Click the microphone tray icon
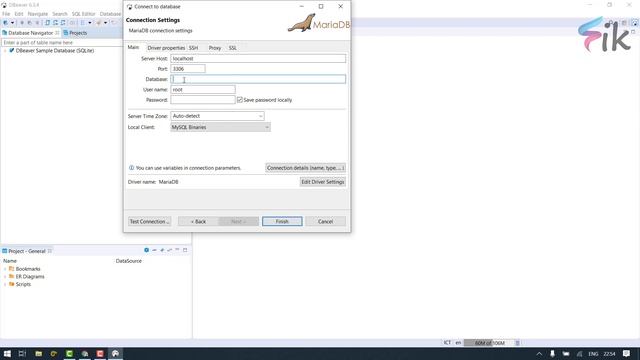Image resolution: width=640 pixels, height=360 pixels. [552, 354]
